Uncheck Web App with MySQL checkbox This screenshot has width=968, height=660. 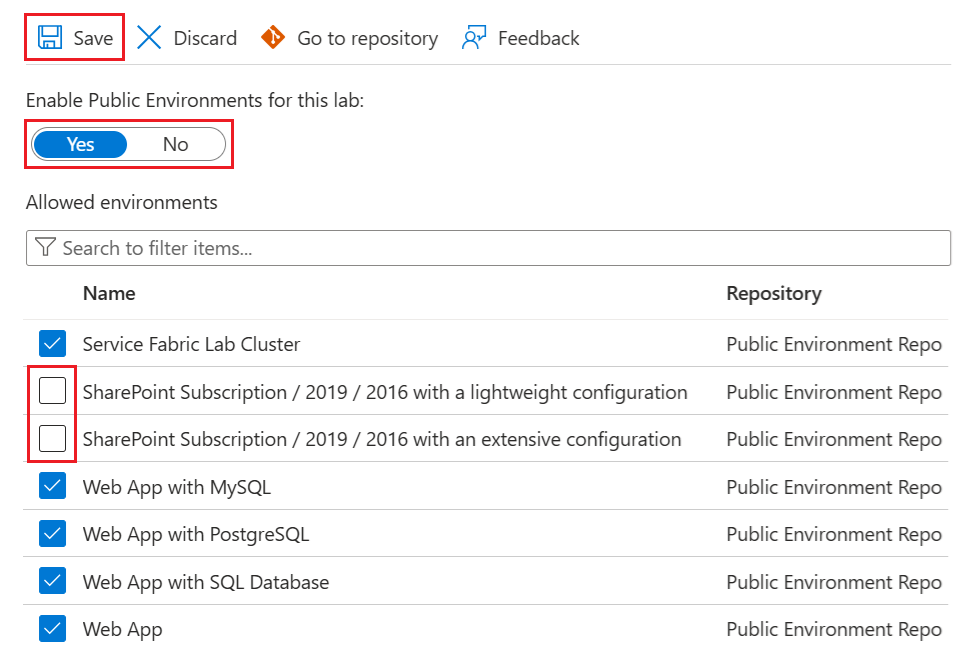(x=52, y=487)
